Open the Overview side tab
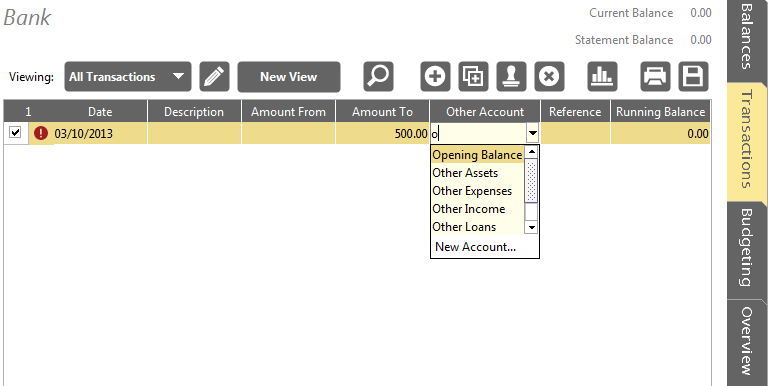Image resolution: width=768 pixels, height=386 pixels. tap(747, 341)
